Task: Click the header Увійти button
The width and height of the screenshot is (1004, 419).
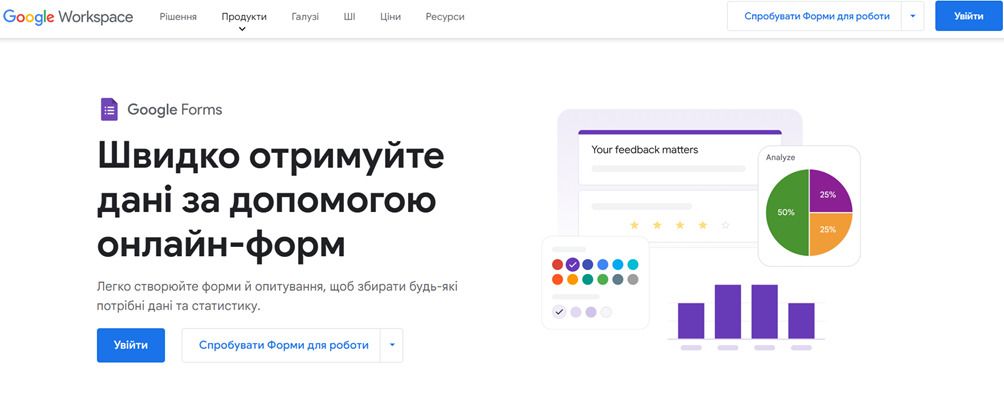Action: (x=969, y=16)
